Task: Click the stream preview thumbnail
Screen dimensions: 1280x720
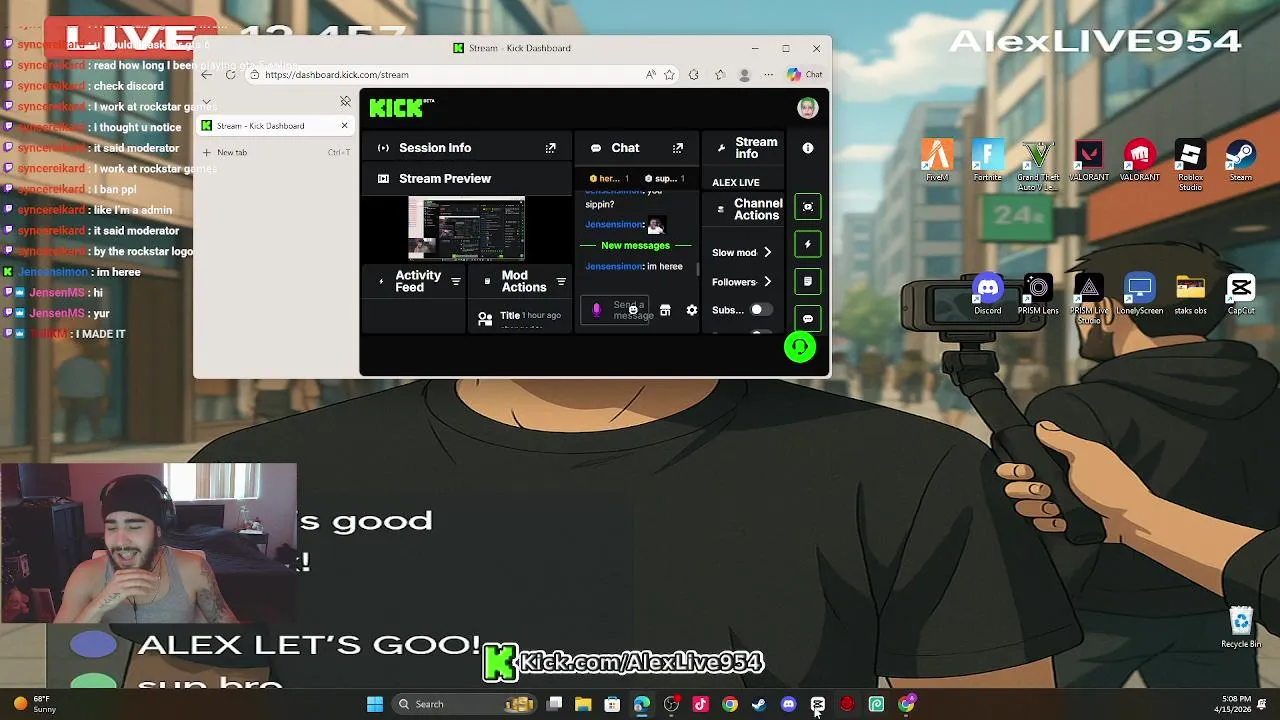Action: tap(467, 229)
